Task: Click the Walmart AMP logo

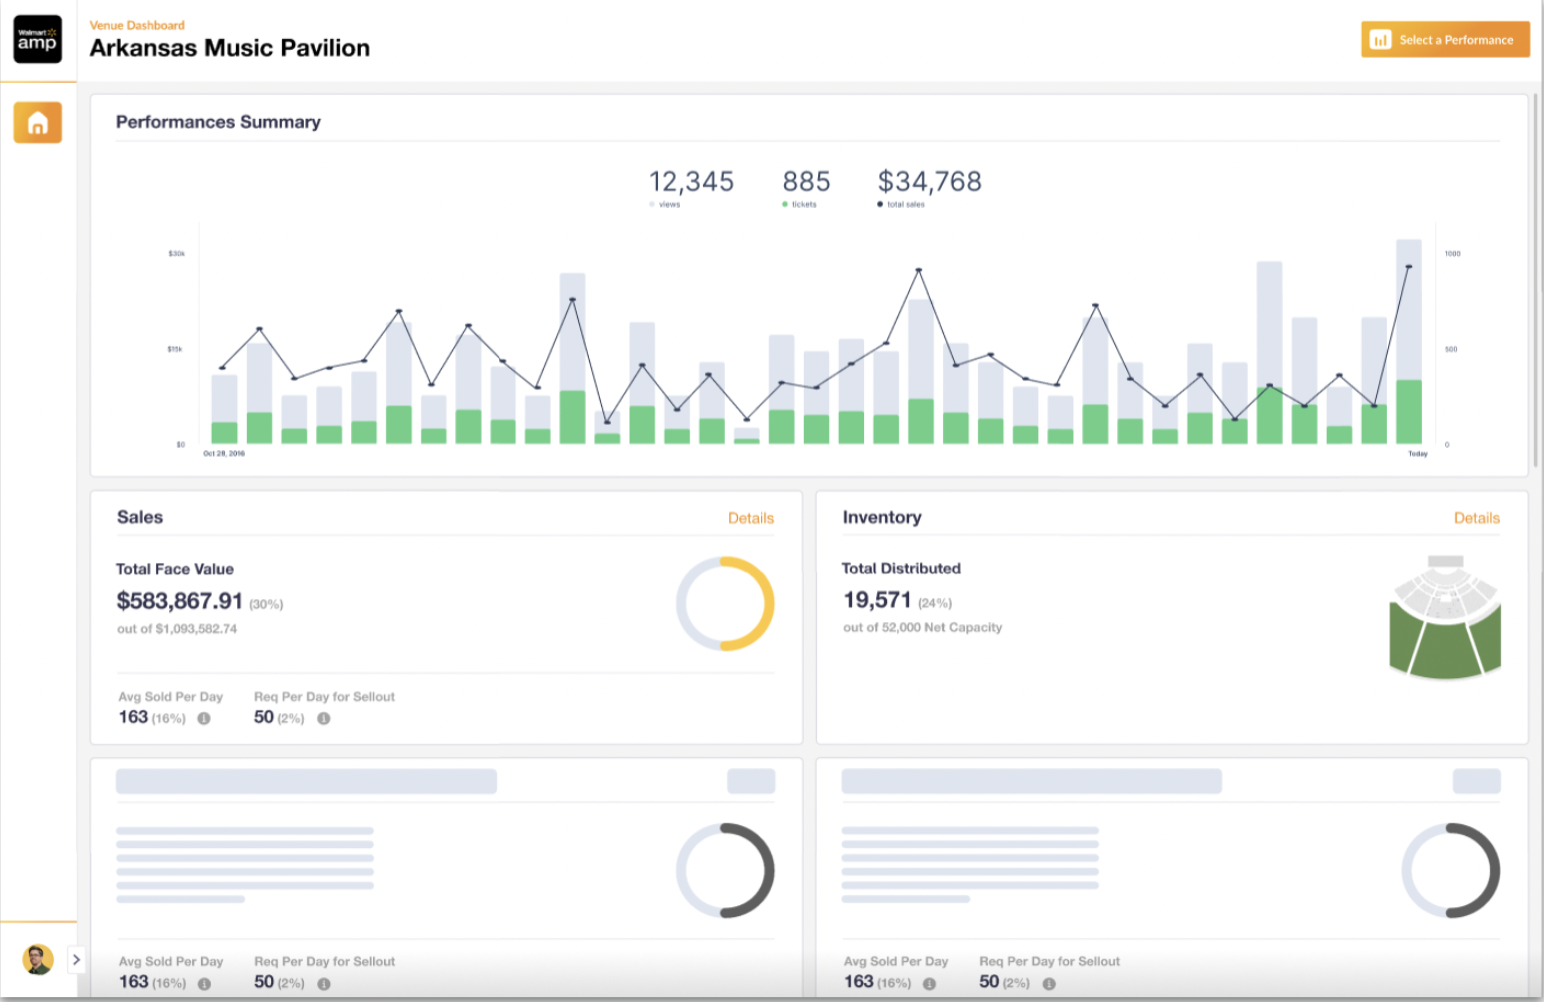Action: (37, 39)
